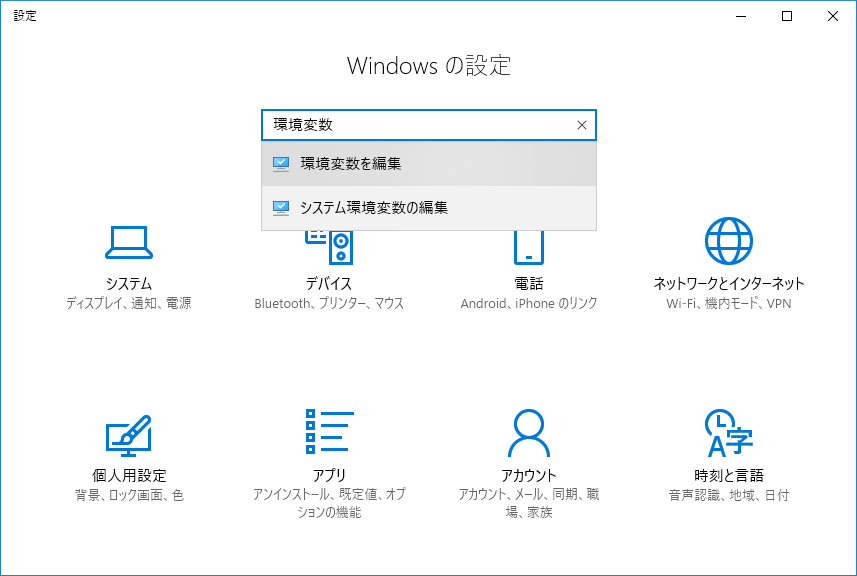Click the Bluetooth、プリンター、マウス description
This screenshot has width=857, height=576.
329,303
